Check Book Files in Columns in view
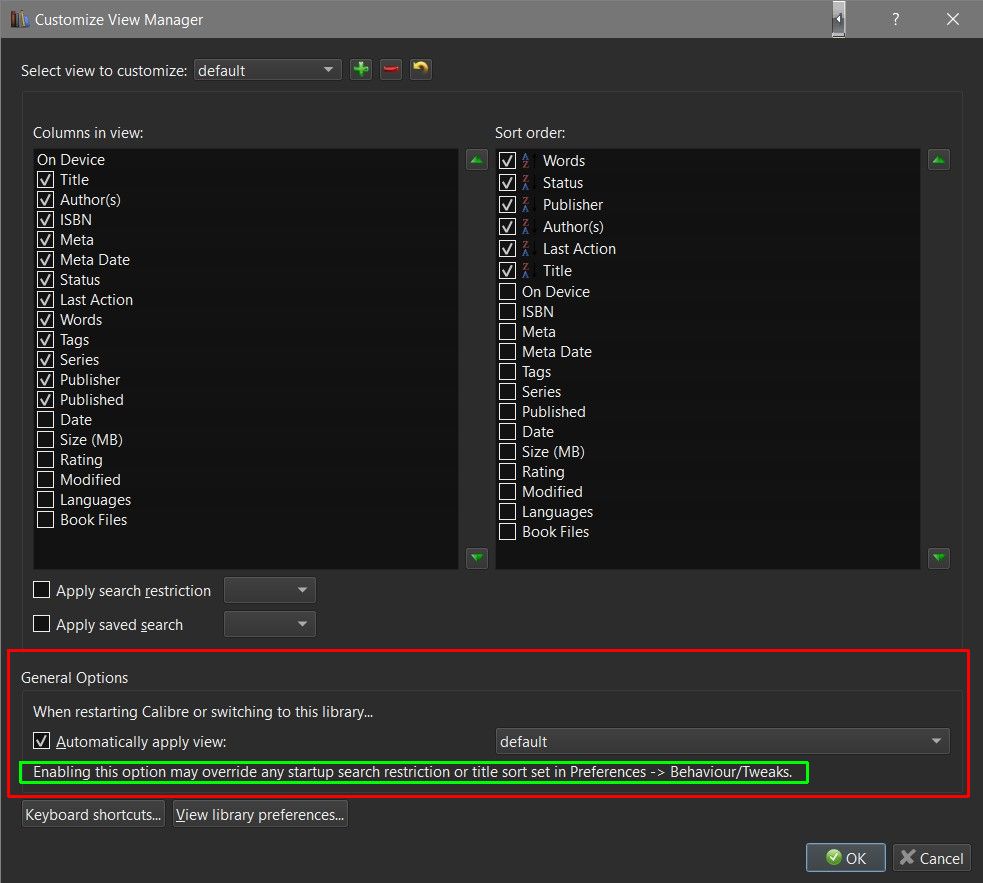This screenshot has height=883, width=983. coord(45,520)
